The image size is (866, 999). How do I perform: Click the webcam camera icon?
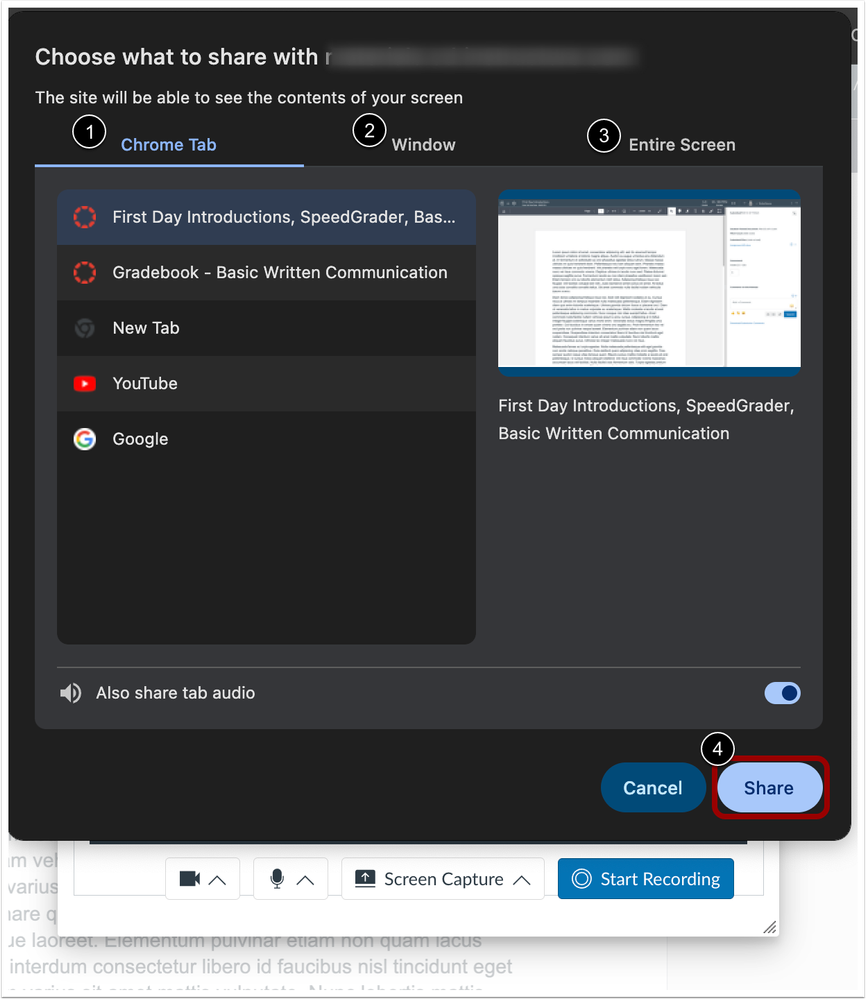coord(190,879)
